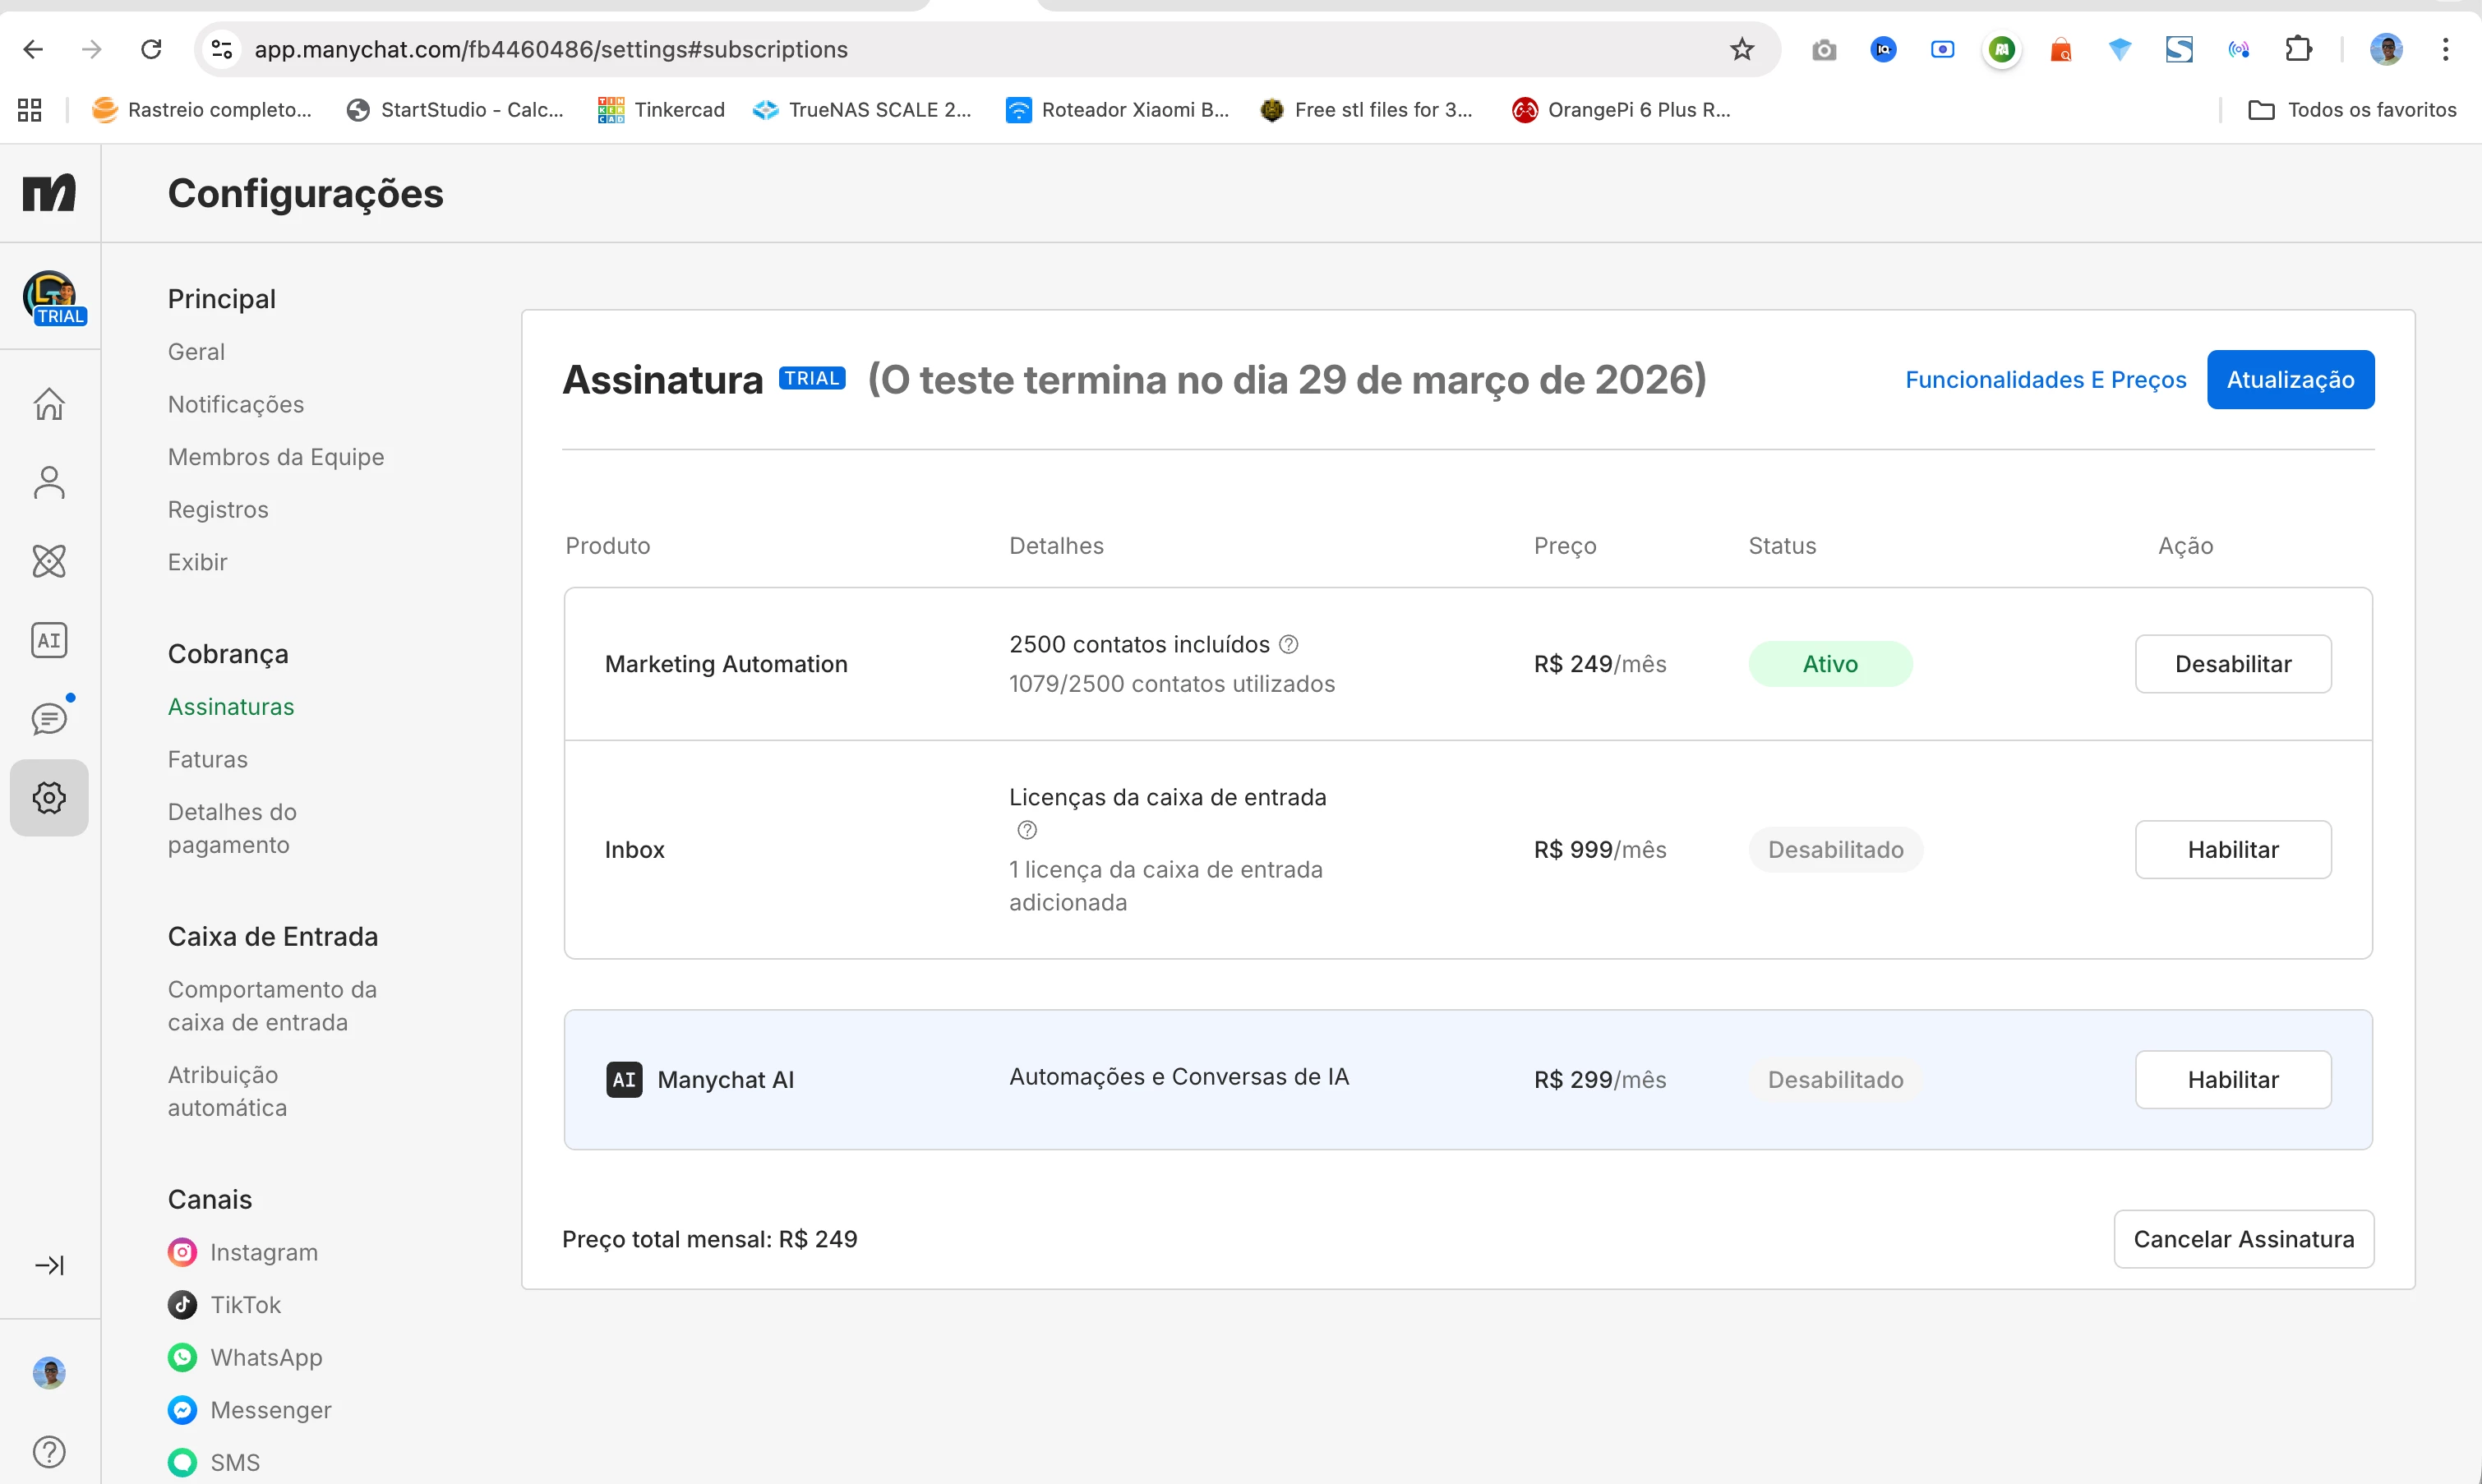
Task: Open the Automation icon in sidebar
Action: (x=49, y=562)
